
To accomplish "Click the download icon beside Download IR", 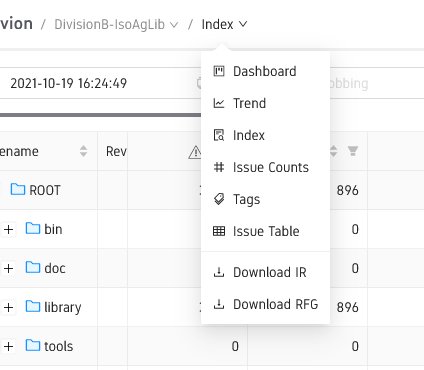I will [x=219, y=272].
